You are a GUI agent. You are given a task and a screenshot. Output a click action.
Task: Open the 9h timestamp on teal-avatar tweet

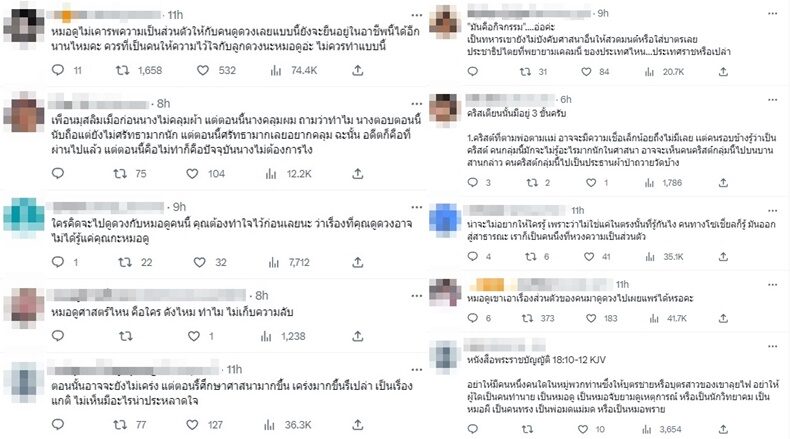click(179, 207)
